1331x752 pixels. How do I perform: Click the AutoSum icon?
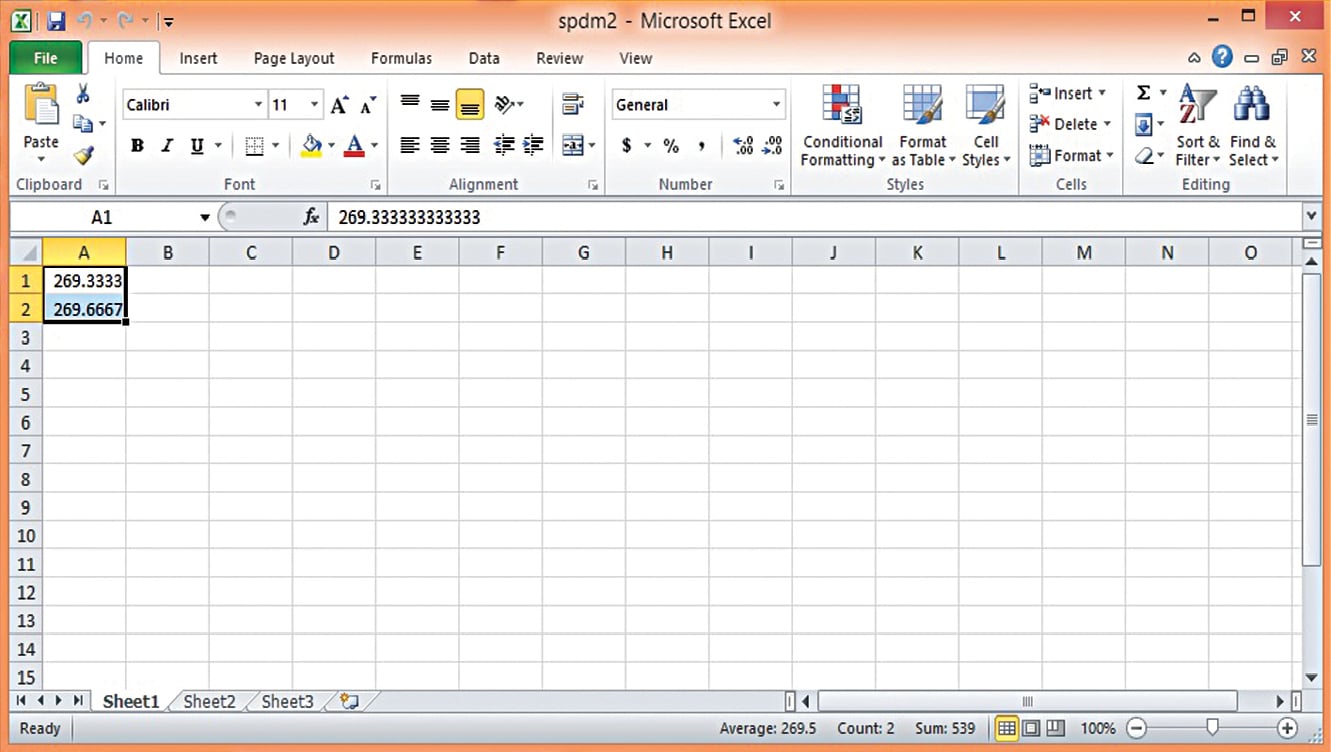pyautogui.click(x=1146, y=92)
